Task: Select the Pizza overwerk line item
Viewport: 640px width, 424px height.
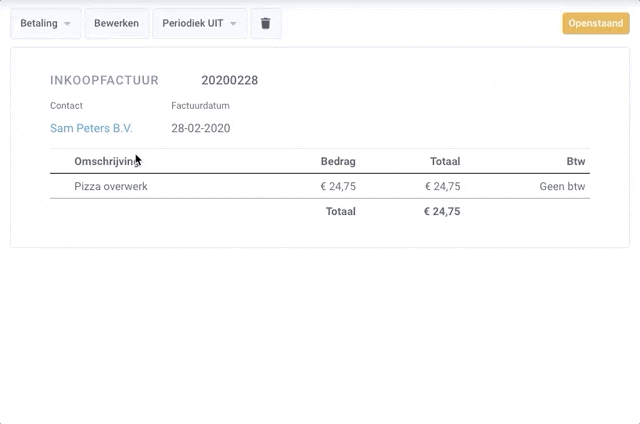Action: click(111, 186)
